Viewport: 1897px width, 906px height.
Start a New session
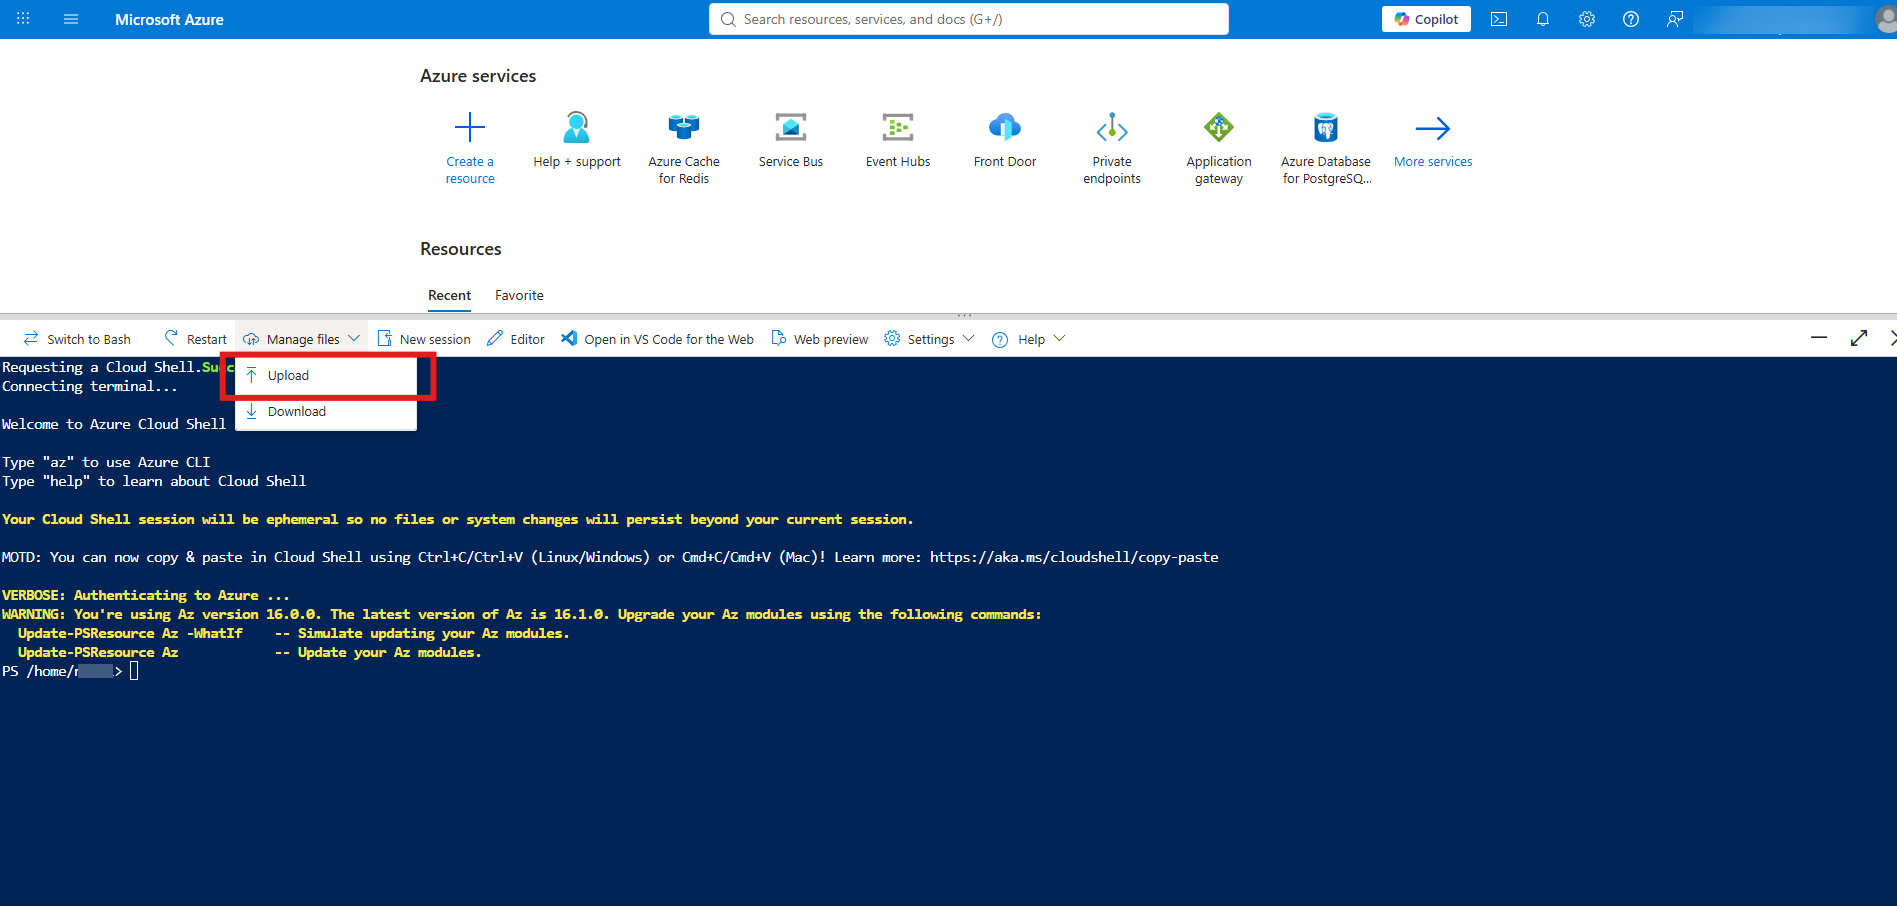coord(424,339)
